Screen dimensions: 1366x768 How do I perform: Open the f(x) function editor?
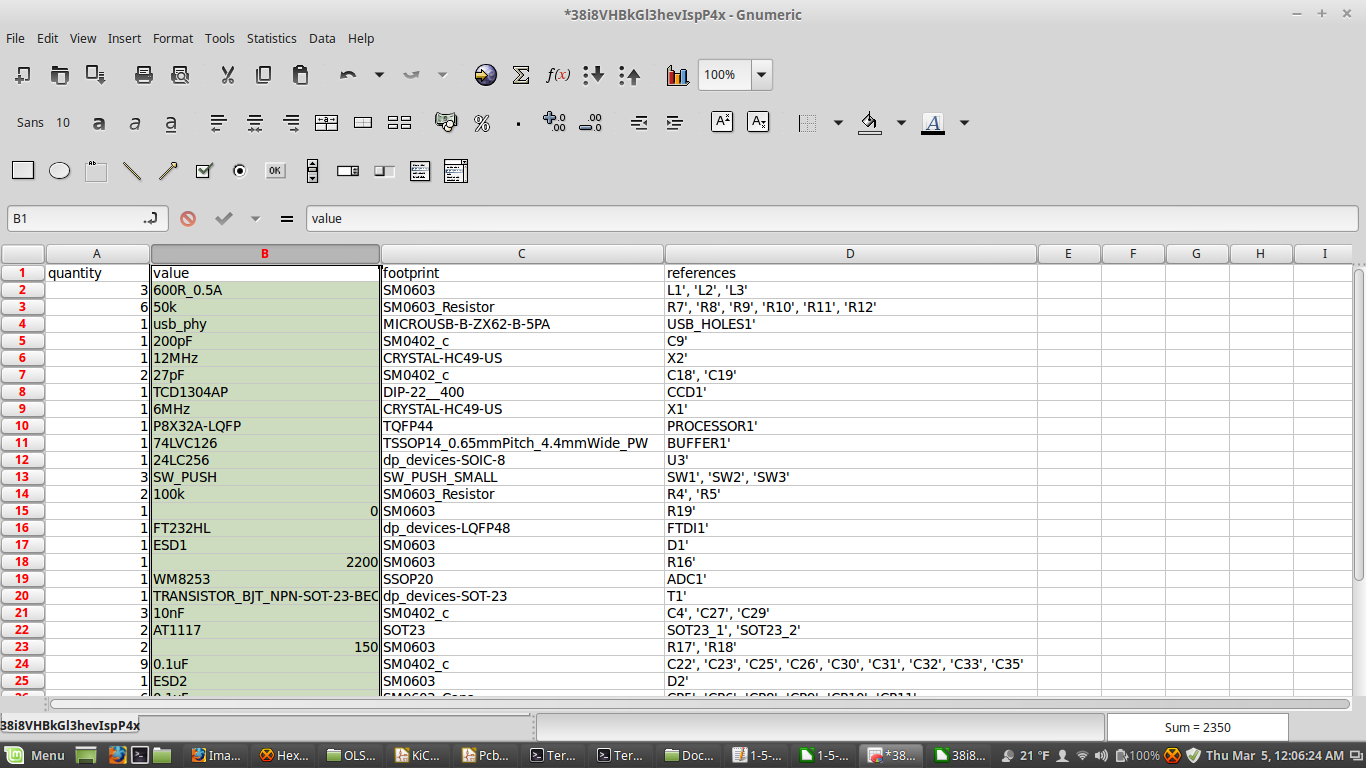[x=557, y=75]
